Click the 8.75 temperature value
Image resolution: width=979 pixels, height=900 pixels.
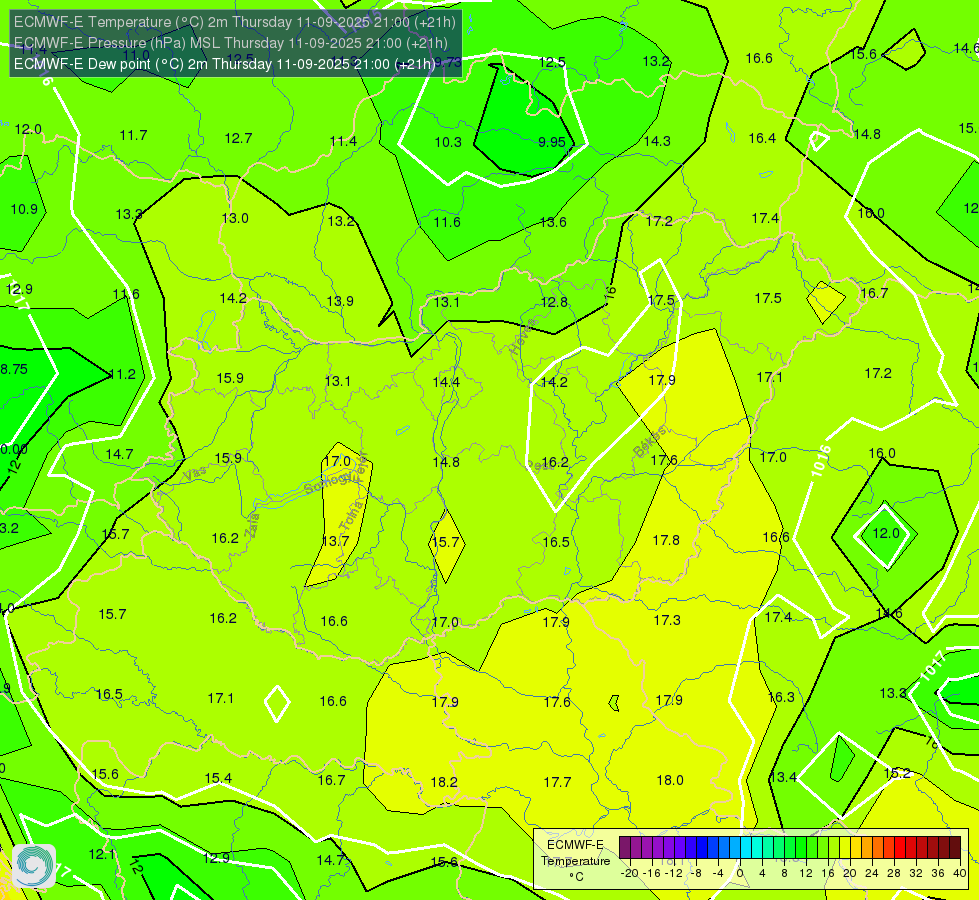coord(14,369)
